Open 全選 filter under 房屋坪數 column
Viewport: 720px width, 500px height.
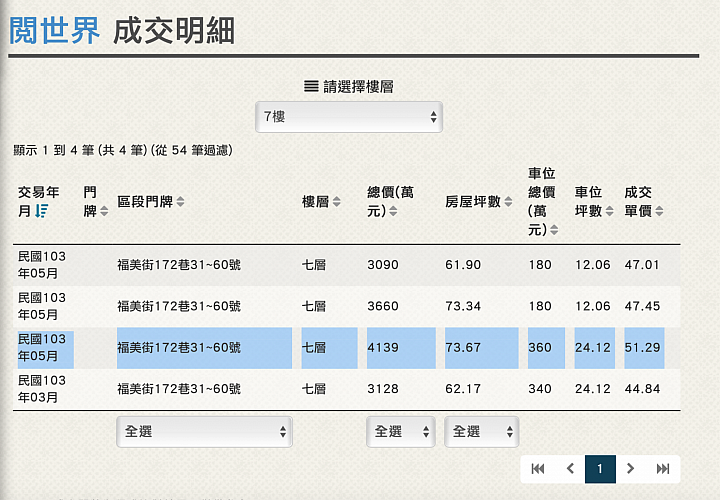tap(481, 432)
